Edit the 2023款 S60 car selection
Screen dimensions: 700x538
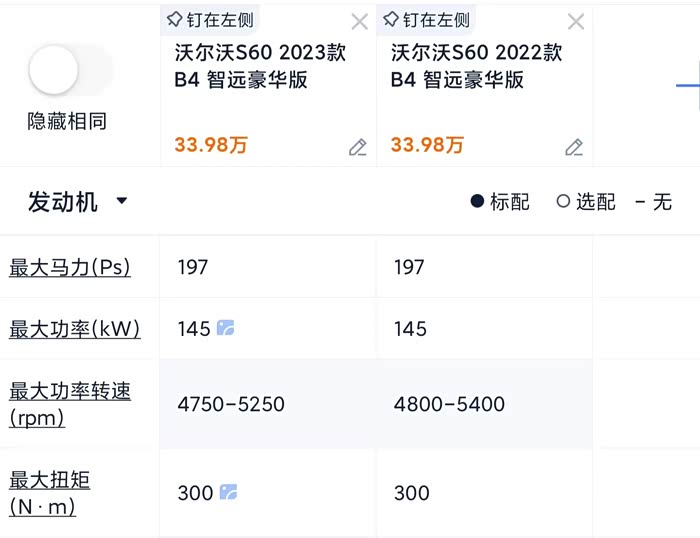358,147
